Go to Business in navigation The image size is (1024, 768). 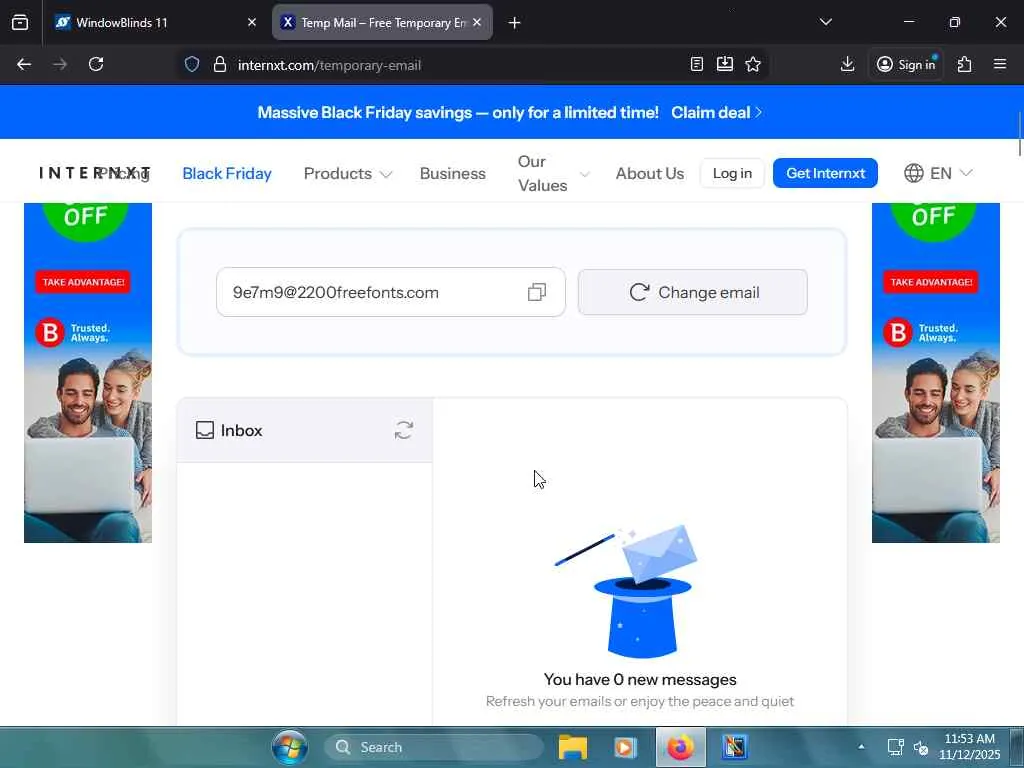[453, 174]
